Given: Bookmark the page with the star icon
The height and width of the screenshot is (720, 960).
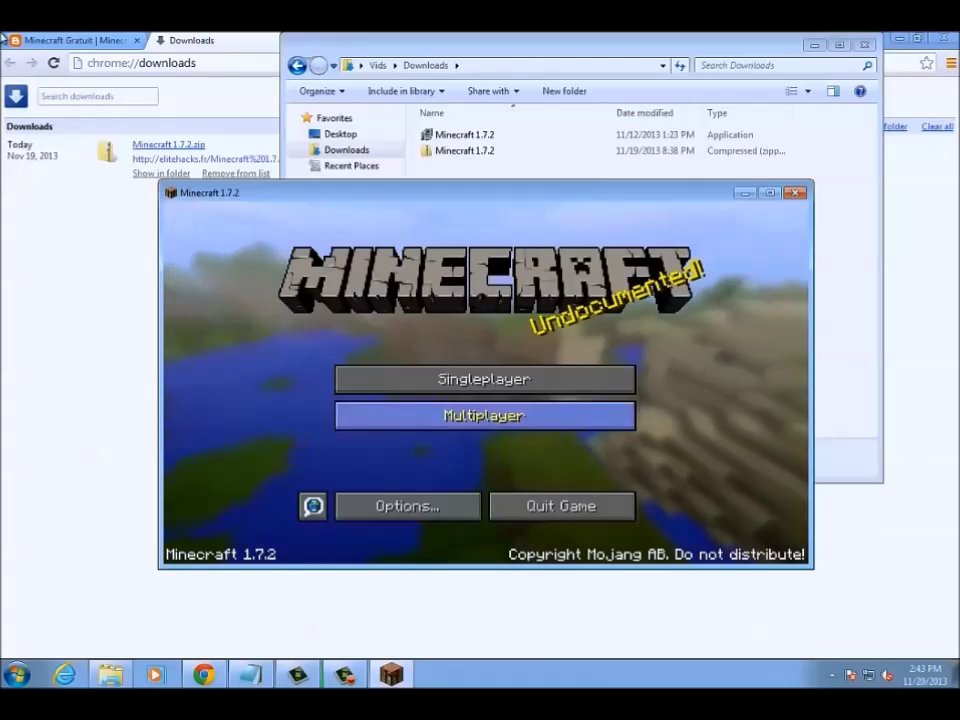Looking at the screenshot, I should coord(926,63).
